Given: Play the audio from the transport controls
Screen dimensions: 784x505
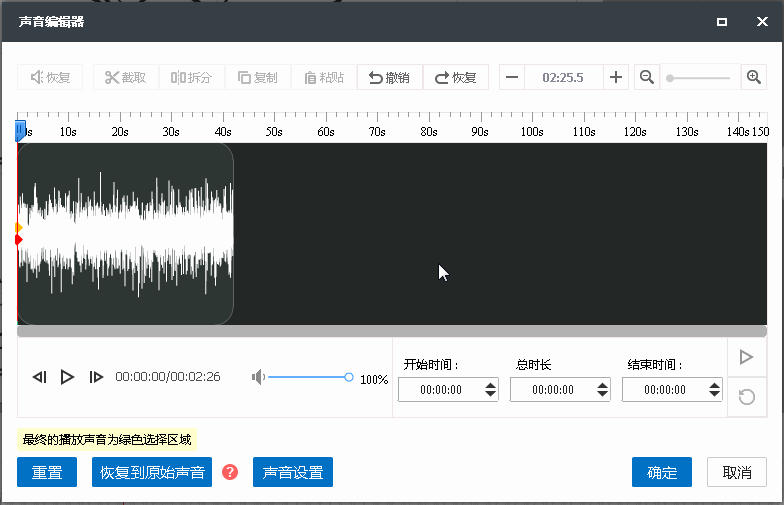Looking at the screenshot, I should tap(67, 377).
